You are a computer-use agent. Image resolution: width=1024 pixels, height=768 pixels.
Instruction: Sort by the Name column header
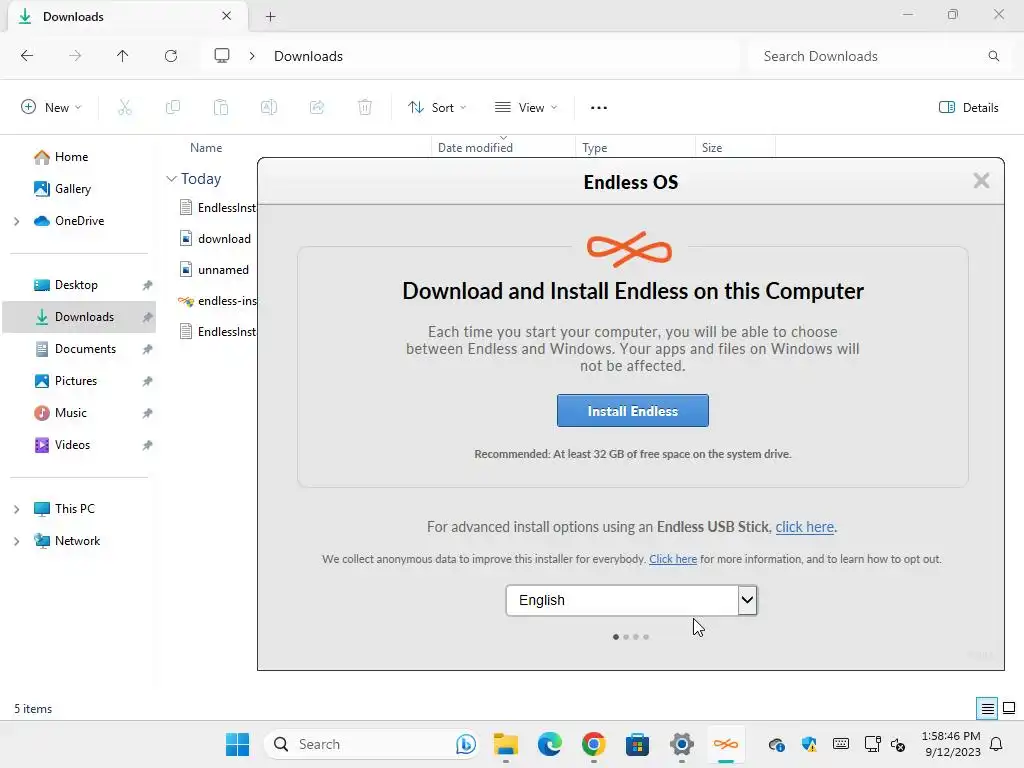[206, 148]
